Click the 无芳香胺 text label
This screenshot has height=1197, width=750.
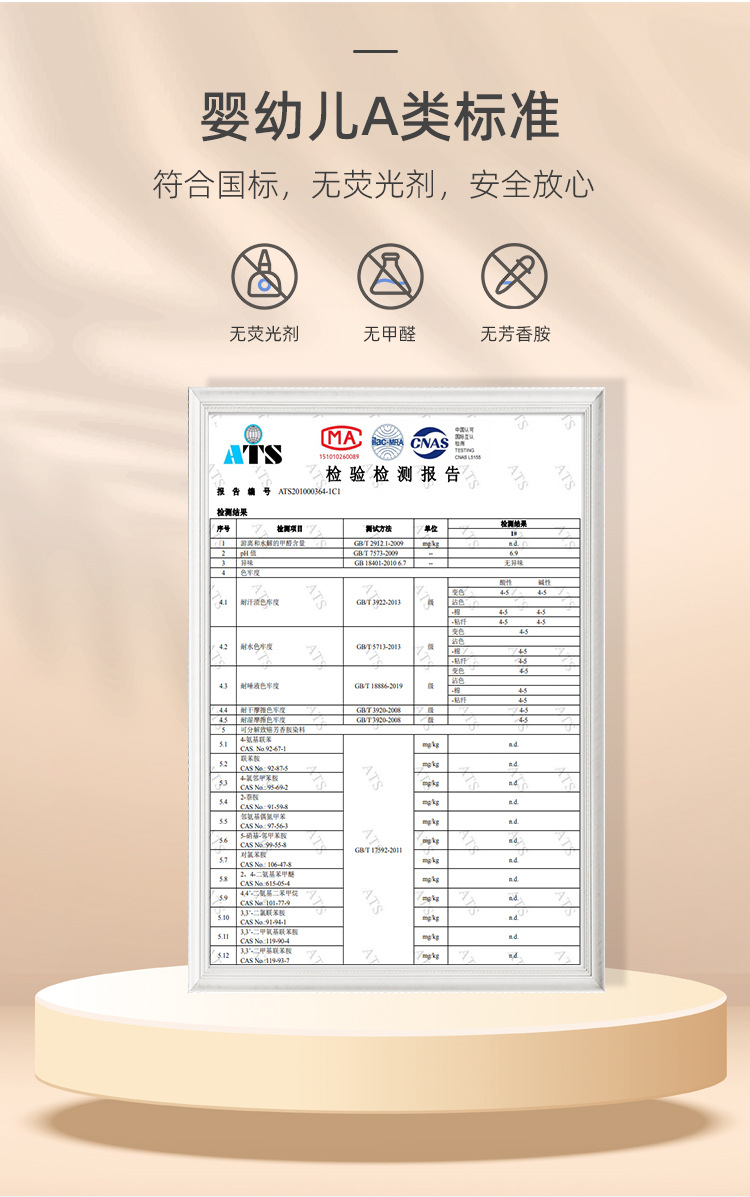[x=515, y=334]
